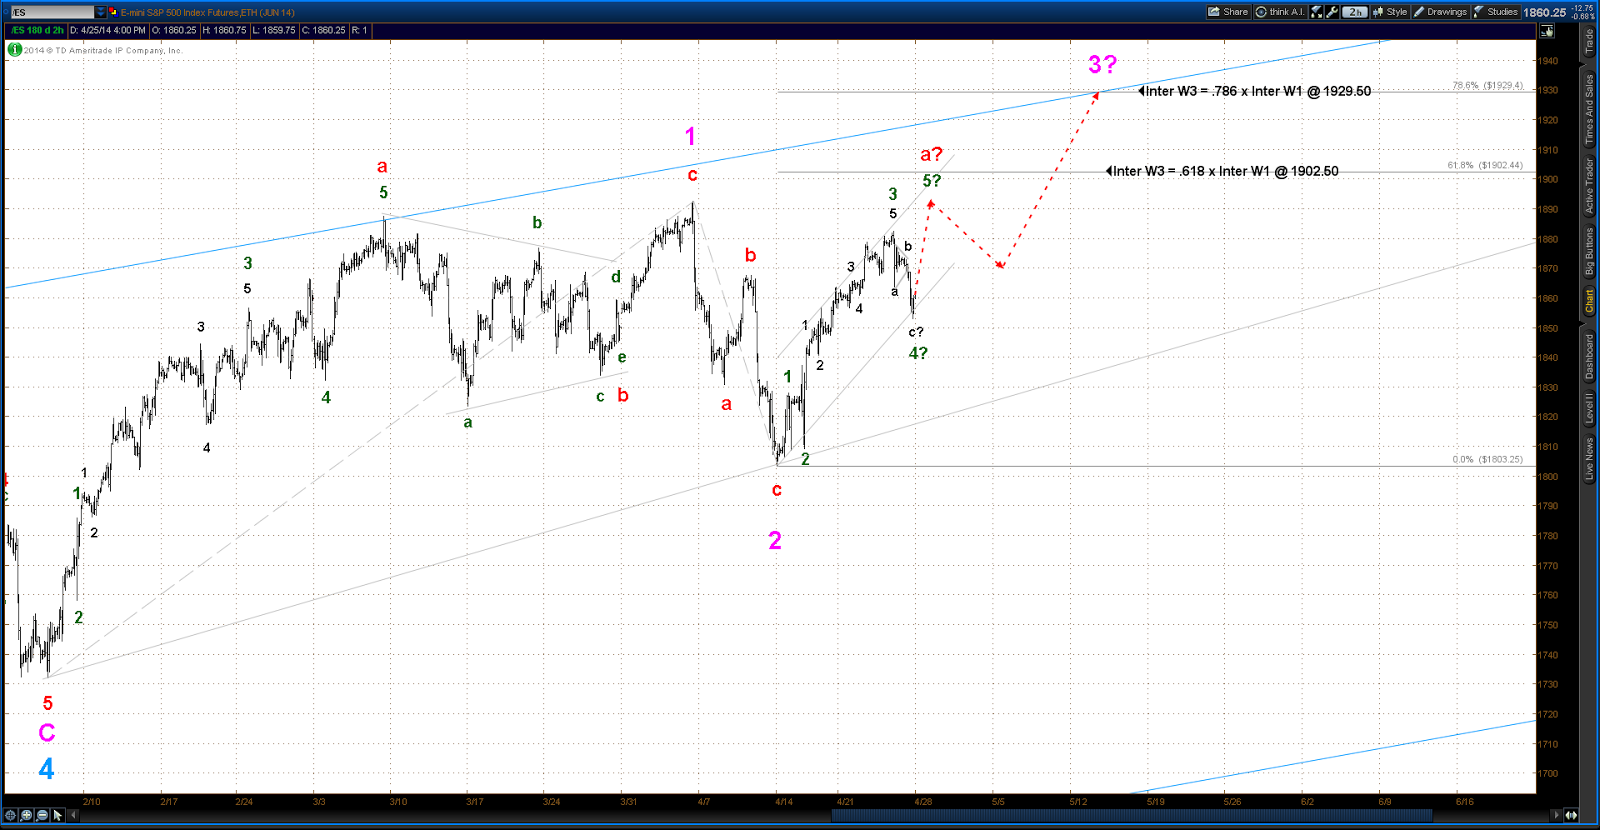Viewport: 1600px width, 830px height.
Task: Click the zoom in magnifier
Action: pyautogui.click(x=27, y=815)
